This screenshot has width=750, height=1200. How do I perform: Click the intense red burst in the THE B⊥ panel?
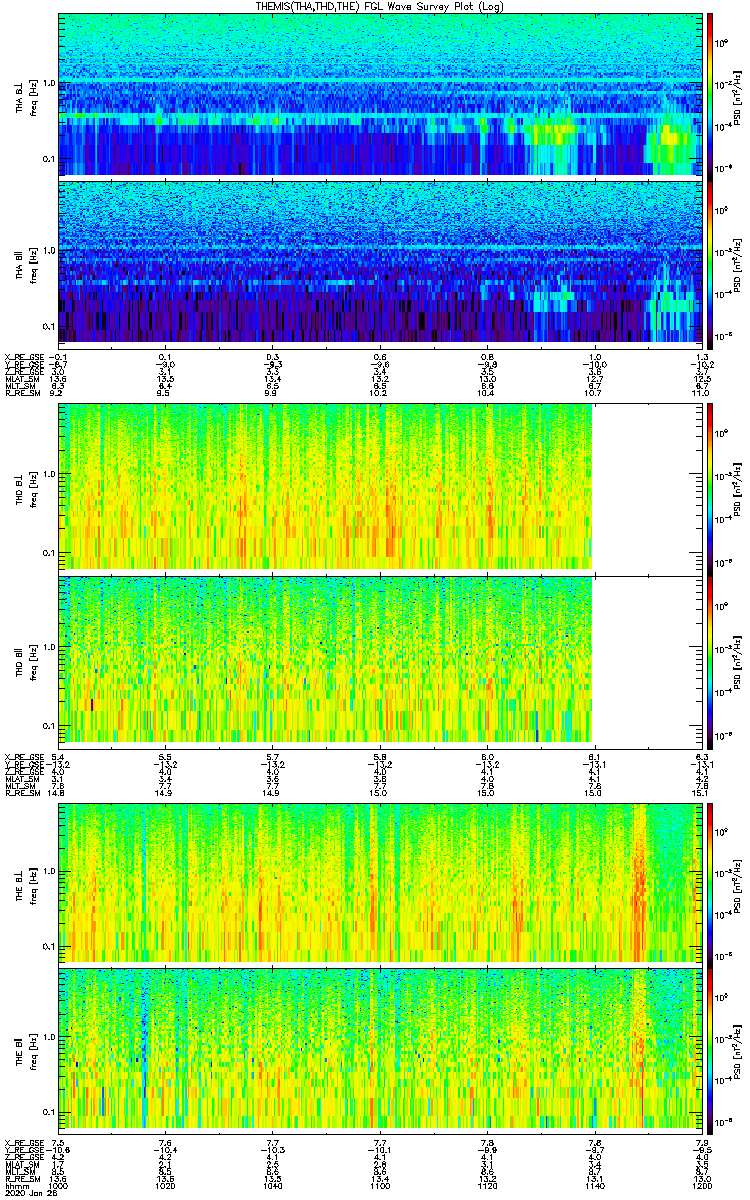(638, 885)
